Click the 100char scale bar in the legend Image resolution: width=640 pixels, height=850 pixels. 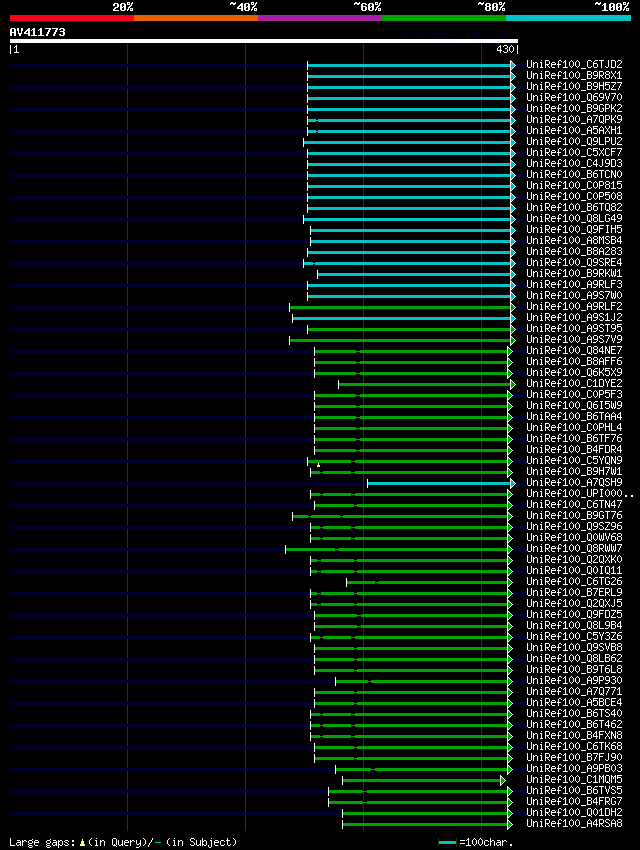tap(447, 842)
